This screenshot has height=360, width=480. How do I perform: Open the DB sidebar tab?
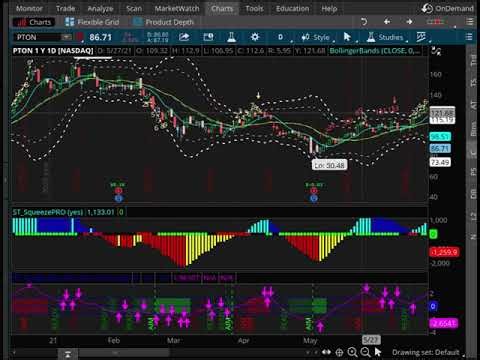473,194
